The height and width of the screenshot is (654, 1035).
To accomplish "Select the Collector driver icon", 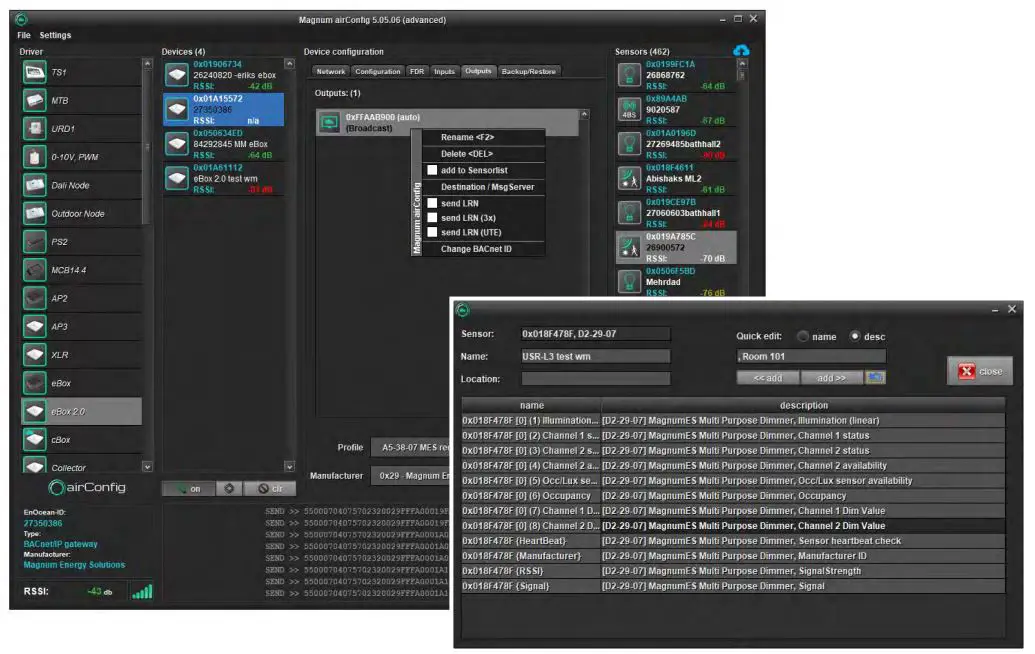I will [34, 465].
